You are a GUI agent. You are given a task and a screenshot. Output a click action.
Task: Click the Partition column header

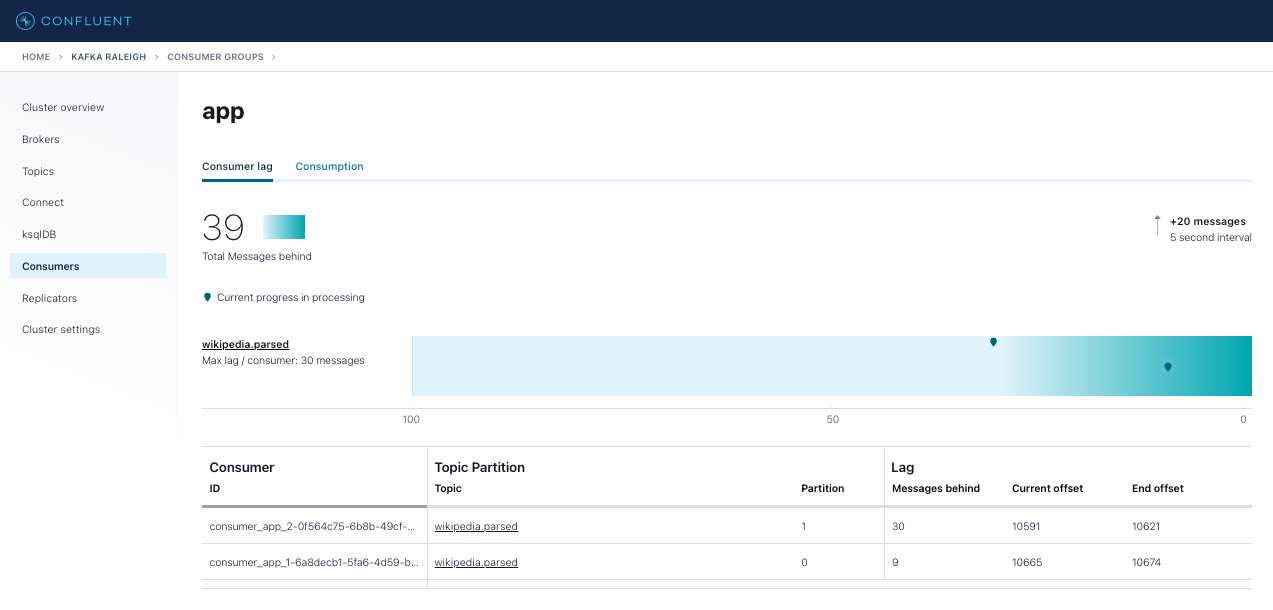pyautogui.click(x=823, y=488)
